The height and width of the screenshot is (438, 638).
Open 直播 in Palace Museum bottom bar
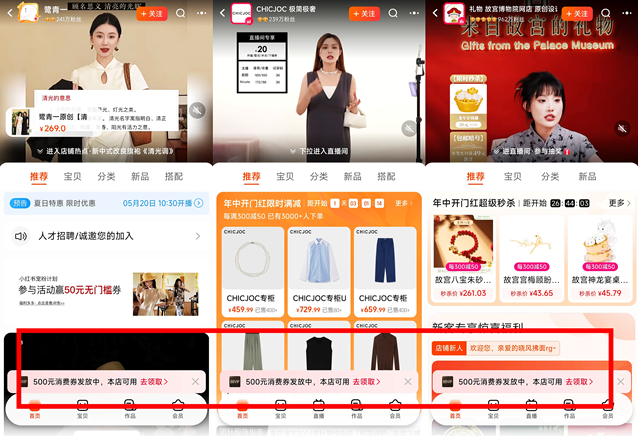point(531,409)
